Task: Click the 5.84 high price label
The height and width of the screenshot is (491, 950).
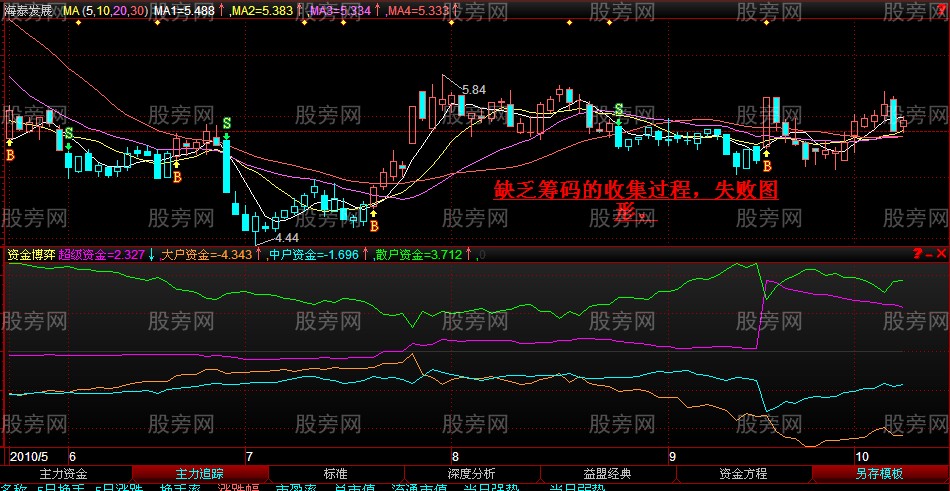Action: [474, 90]
